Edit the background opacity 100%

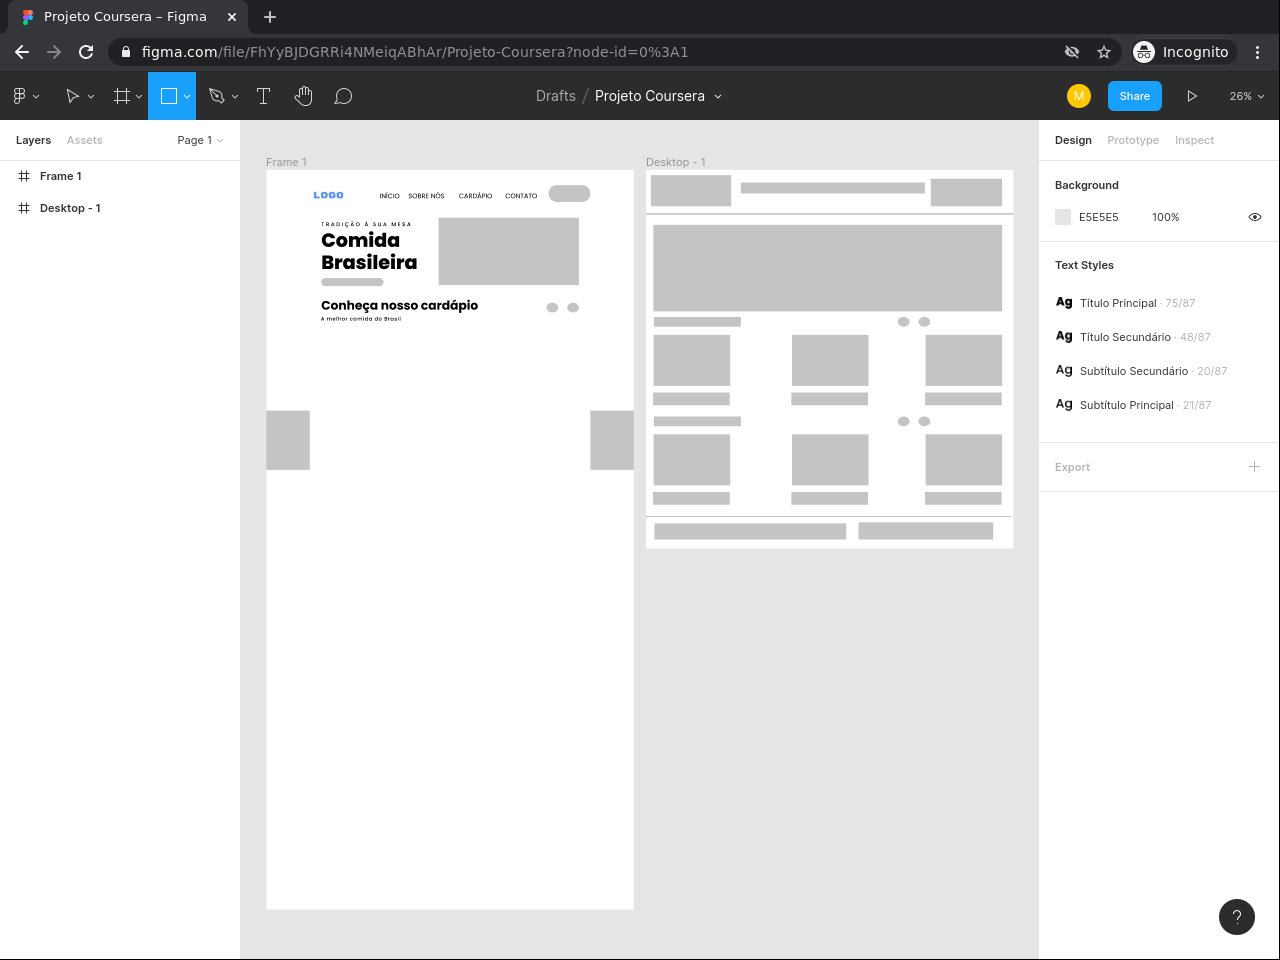pyautogui.click(x=1166, y=217)
